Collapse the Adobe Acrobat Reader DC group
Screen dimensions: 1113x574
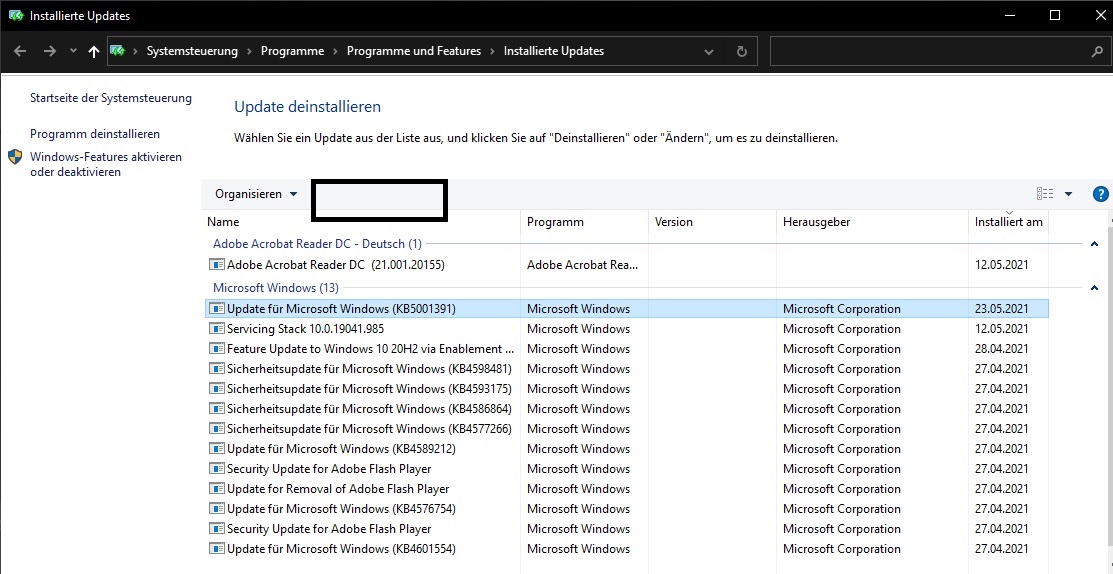tap(1094, 244)
